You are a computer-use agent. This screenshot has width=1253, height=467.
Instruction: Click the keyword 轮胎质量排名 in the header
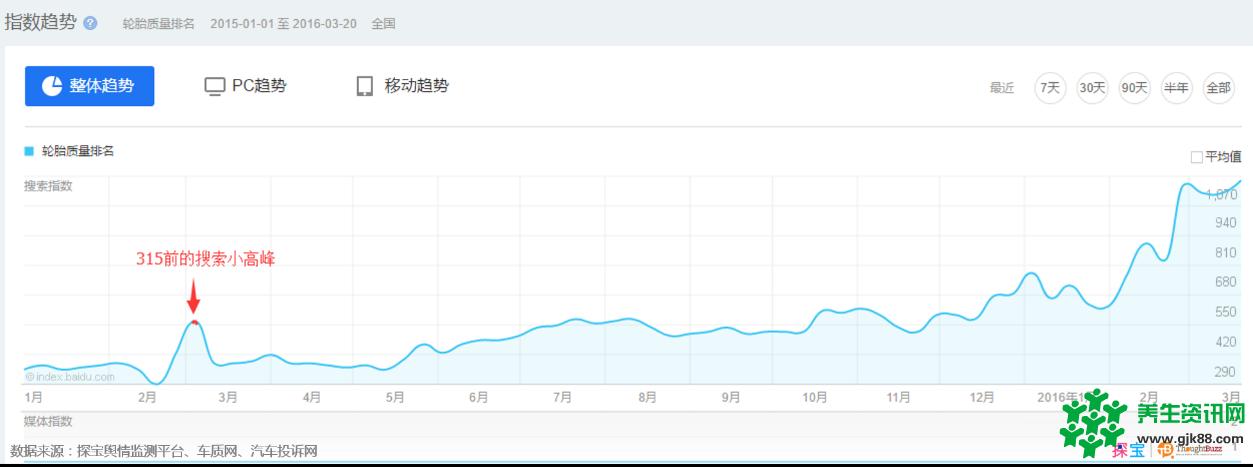pyautogui.click(x=160, y=23)
